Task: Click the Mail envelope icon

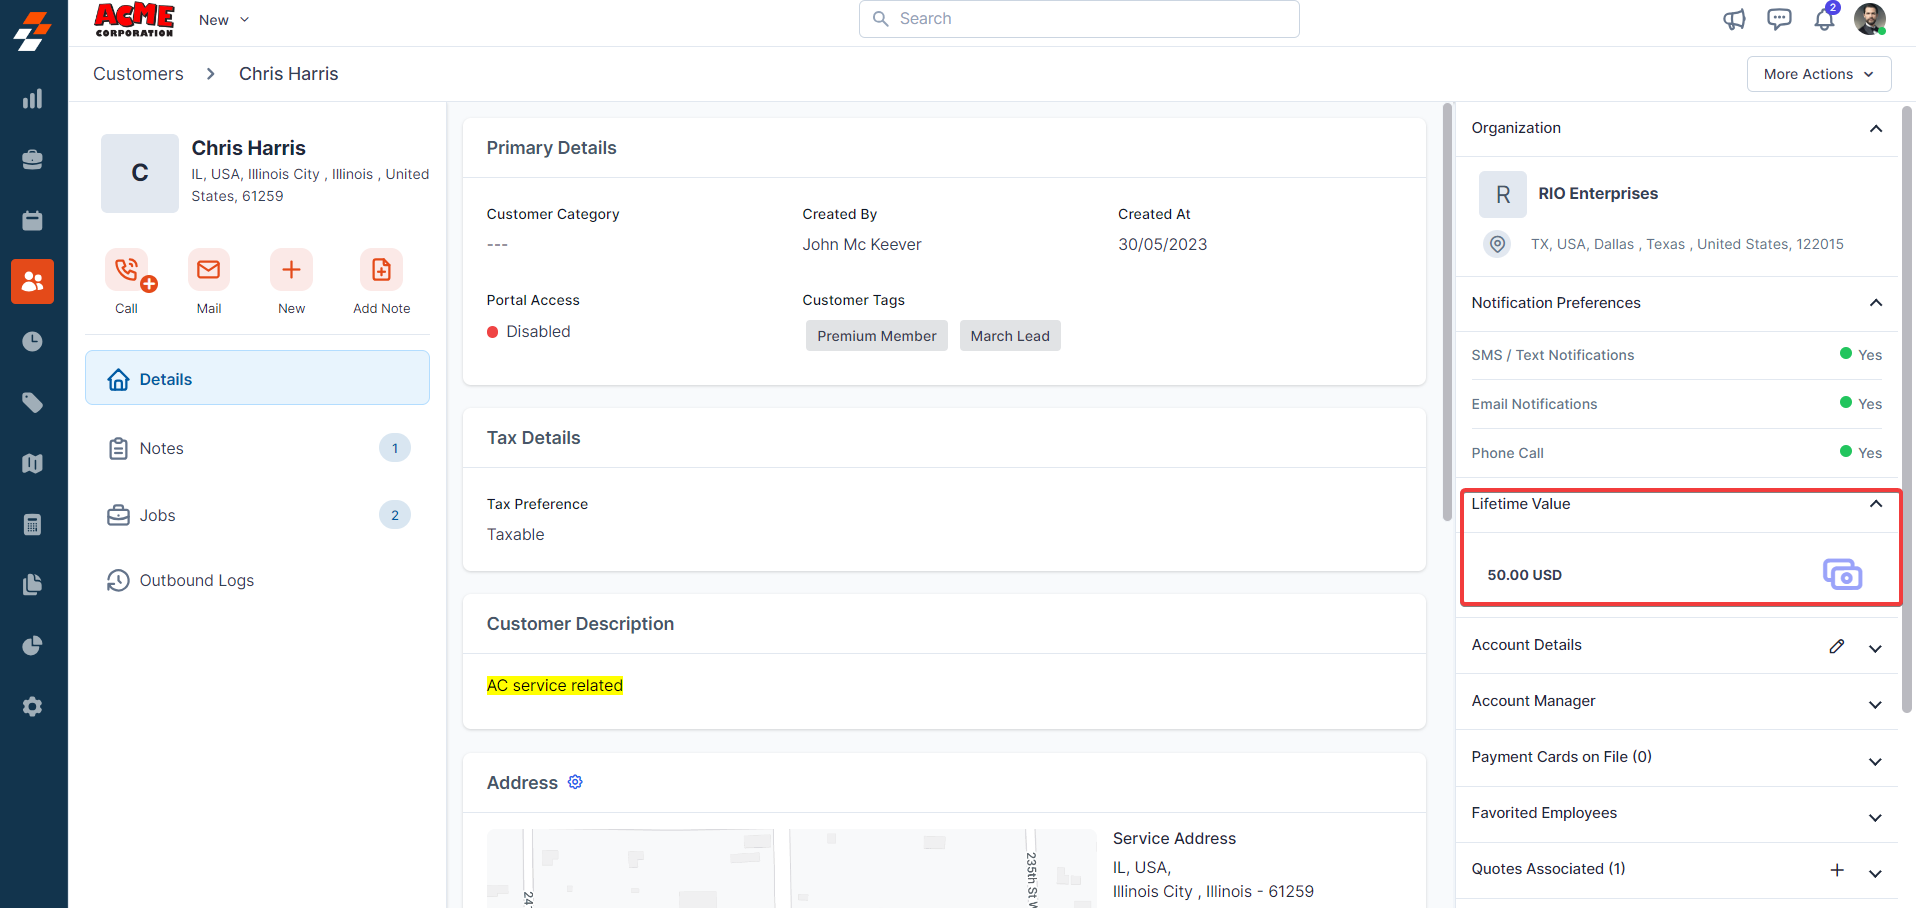Action: point(209,270)
